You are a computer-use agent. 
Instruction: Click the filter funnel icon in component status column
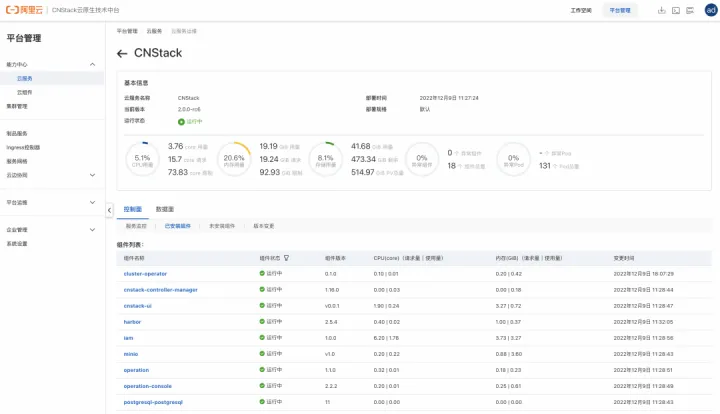pos(286,258)
